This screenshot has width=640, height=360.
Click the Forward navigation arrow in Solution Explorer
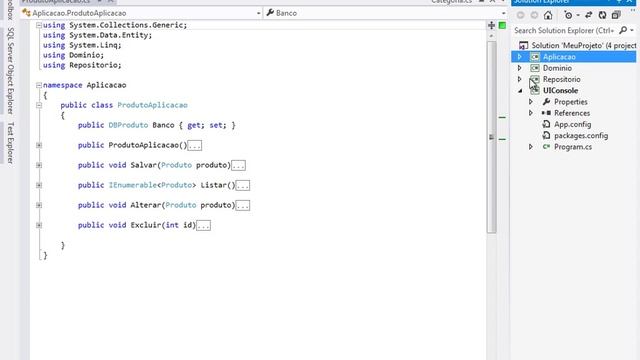534,16
